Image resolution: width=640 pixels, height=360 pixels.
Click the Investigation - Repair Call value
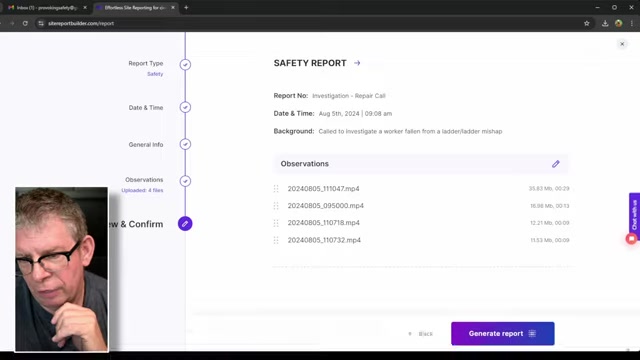point(349,96)
